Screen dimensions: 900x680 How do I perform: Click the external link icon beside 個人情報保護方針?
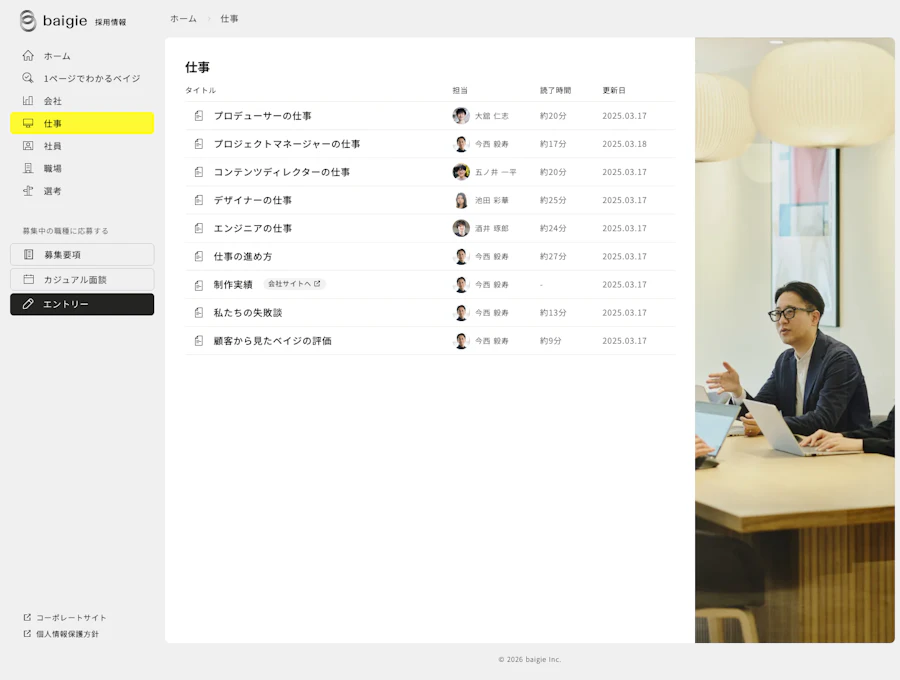27,634
